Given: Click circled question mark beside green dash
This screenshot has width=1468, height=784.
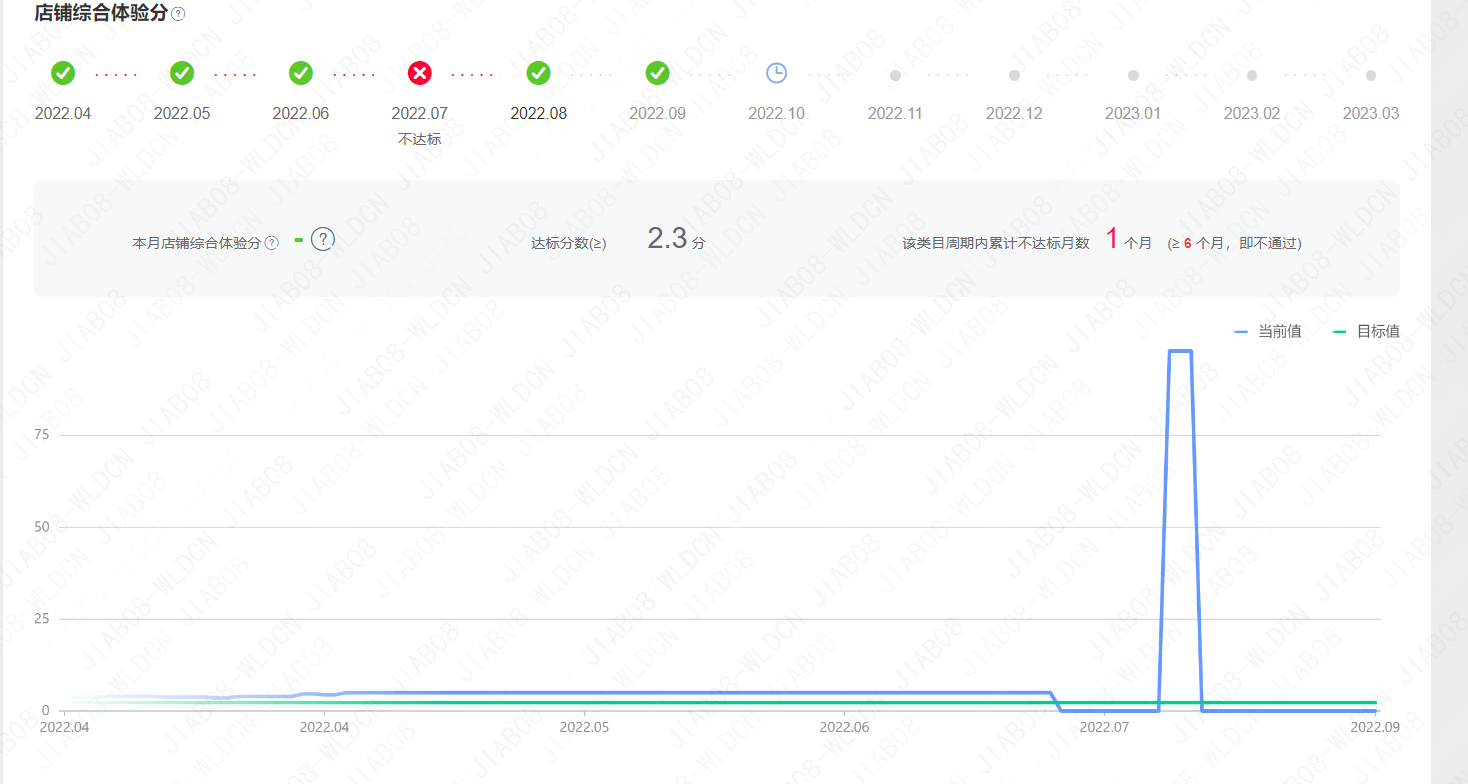Looking at the screenshot, I should [x=322, y=240].
